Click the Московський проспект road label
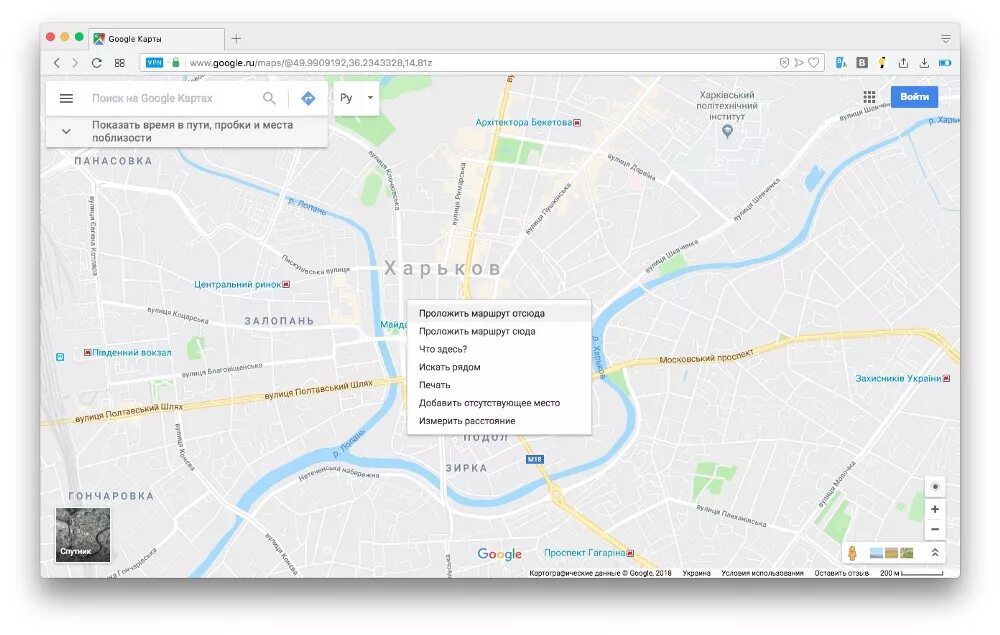Screen dimensions: 1000x635 706,356
